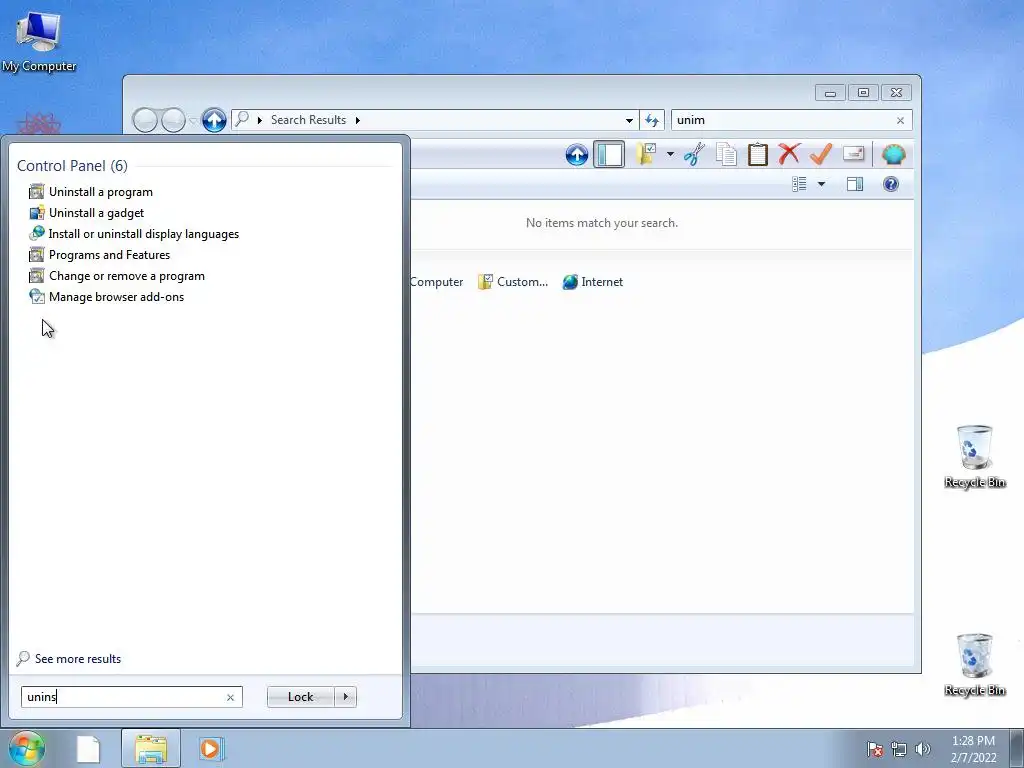Image resolution: width=1024 pixels, height=768 pixels.
Task: Select the lower Recycle Bin desktop icon
Action: click(974, 665)
